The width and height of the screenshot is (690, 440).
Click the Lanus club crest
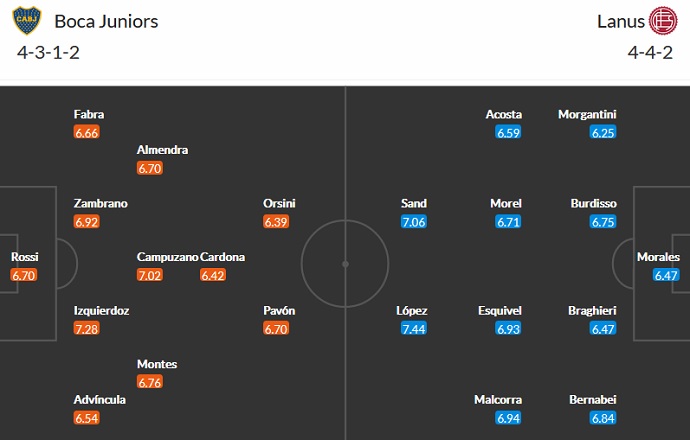662,21
